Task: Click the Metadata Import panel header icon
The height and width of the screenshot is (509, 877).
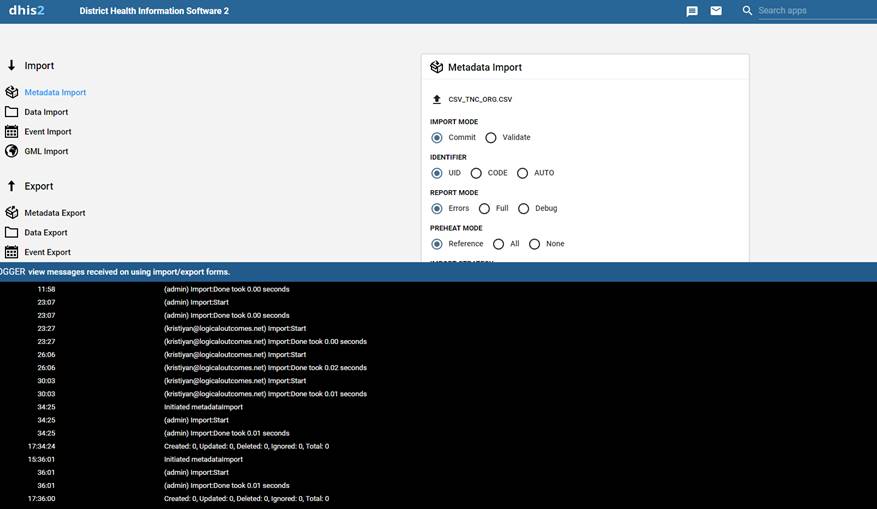Action: click(436, 67)
